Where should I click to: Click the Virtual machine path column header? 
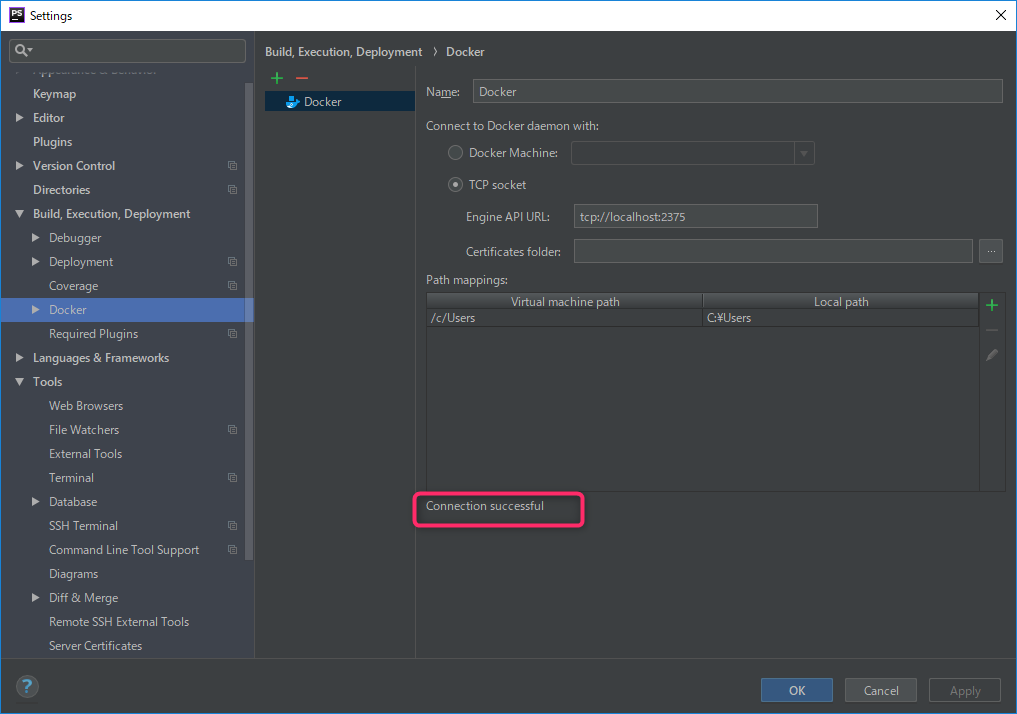[564, 302]
